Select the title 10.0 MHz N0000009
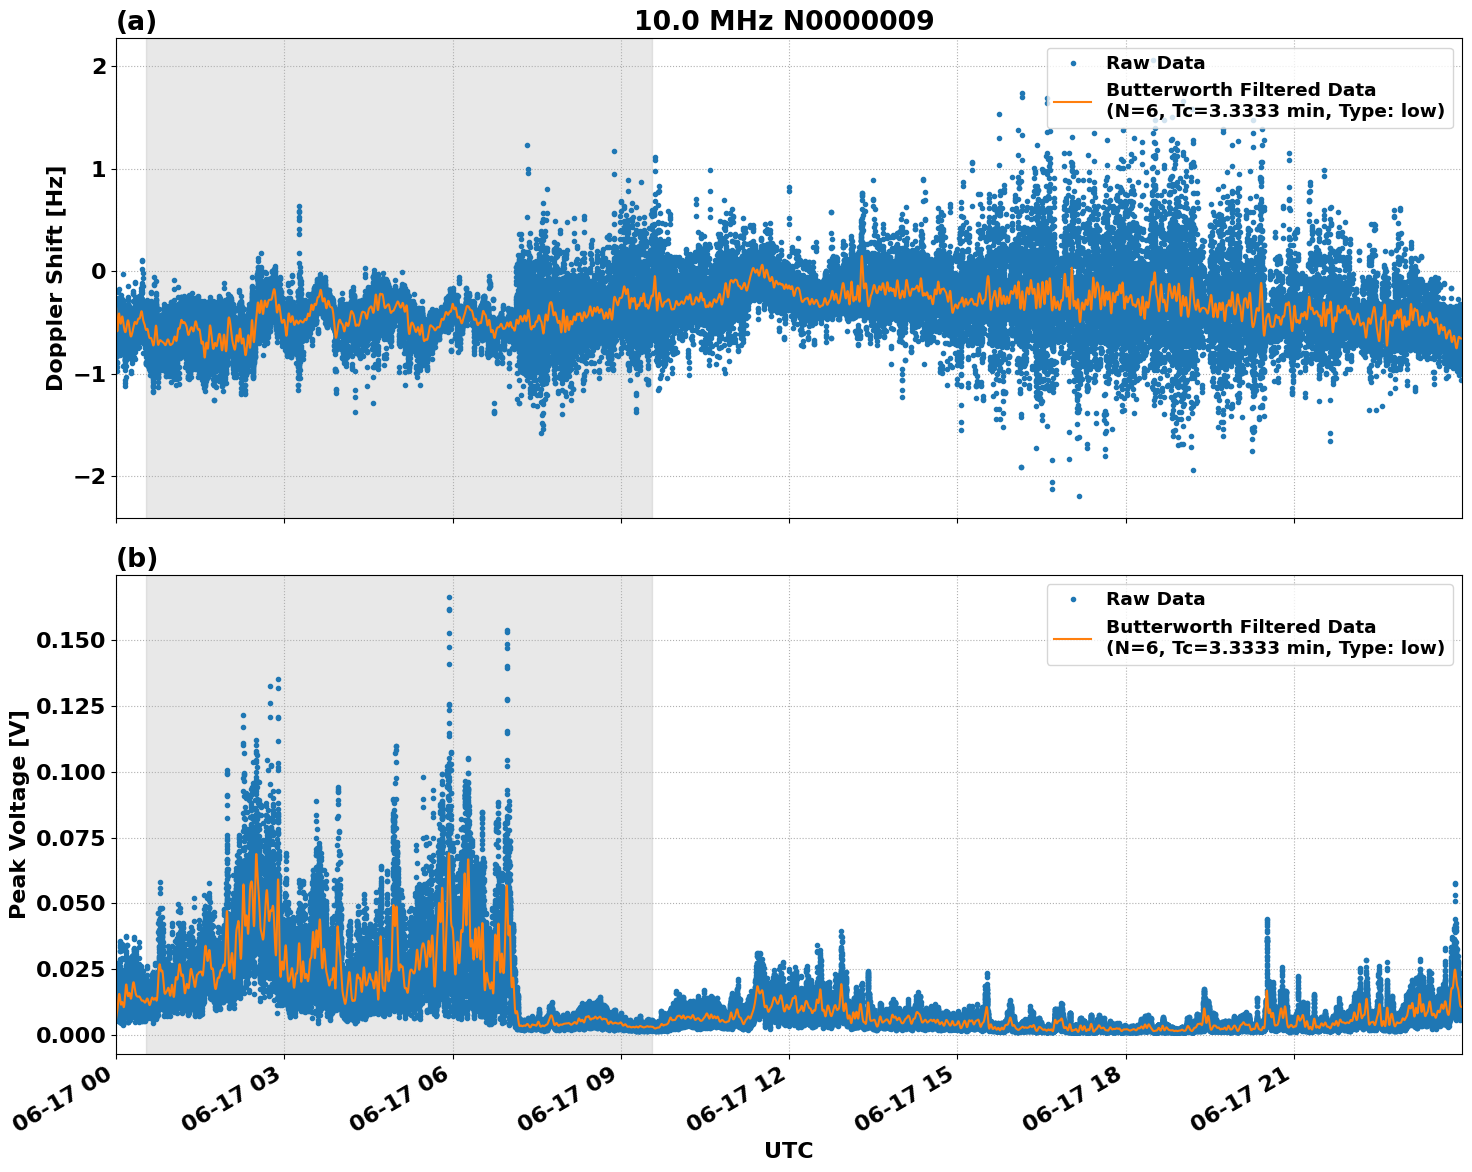Image resolution: width=1472 pixels, height=1172 pixels. (785, 18)
